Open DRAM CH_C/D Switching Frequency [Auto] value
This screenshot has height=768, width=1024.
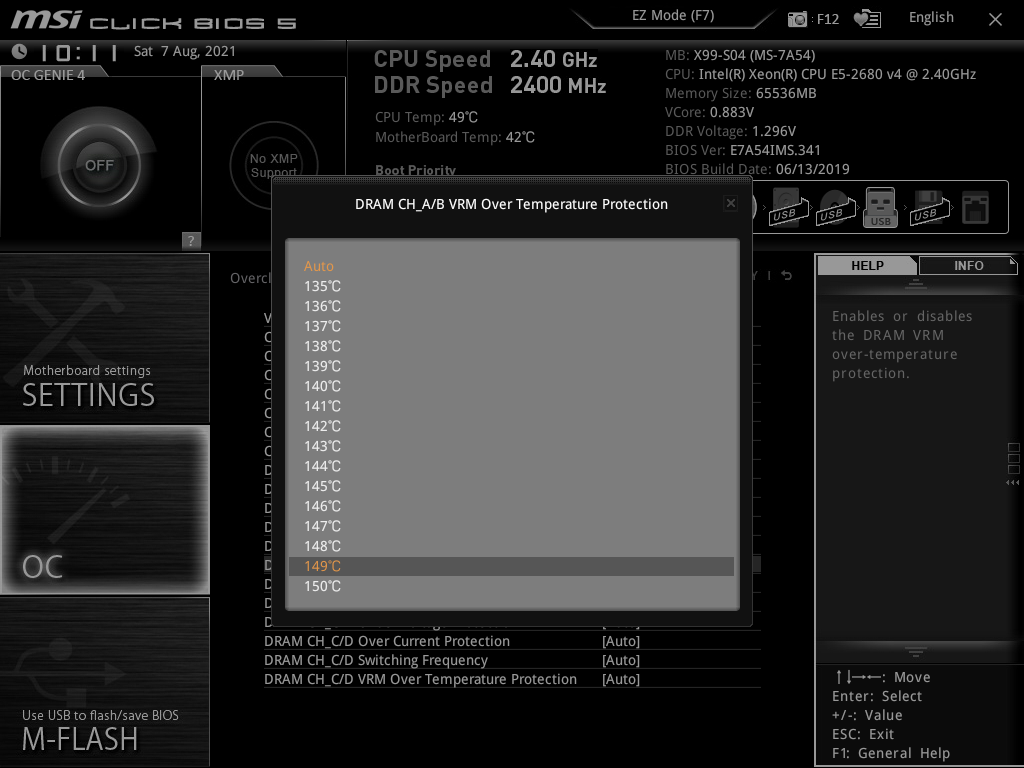(x=620, y=660)
